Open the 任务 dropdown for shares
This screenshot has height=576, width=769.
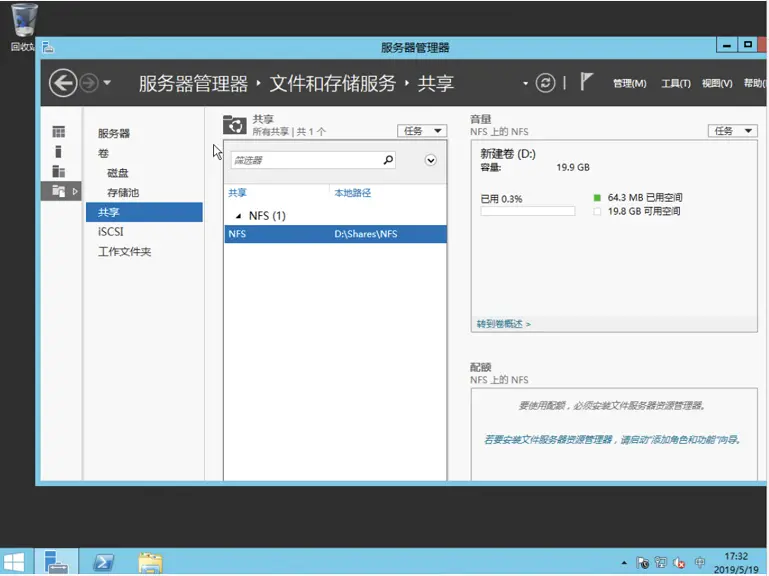[x=422, y=131]
